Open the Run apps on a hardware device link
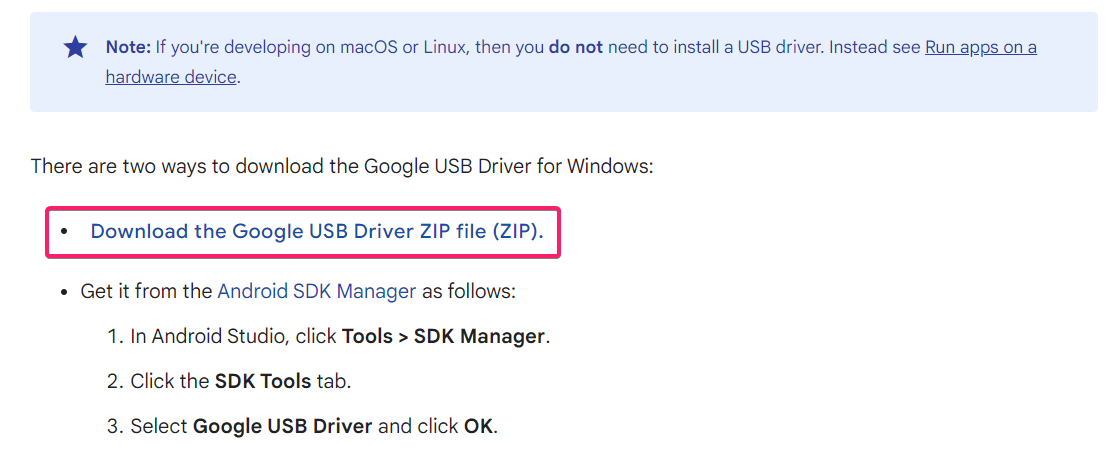1117x451 pixels. pos(980,47)
